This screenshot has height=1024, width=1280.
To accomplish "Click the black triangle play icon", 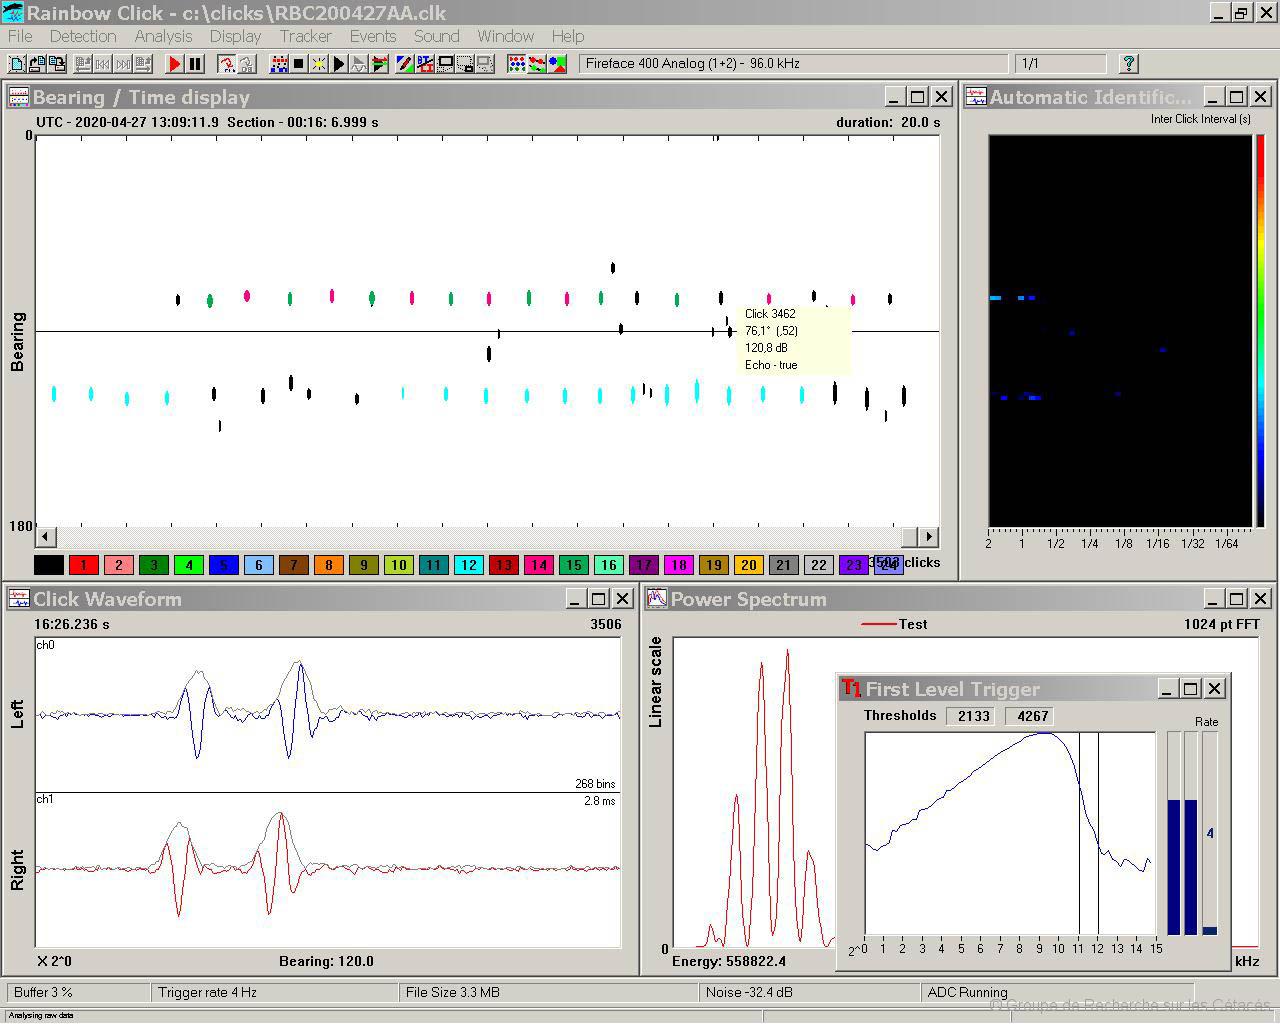I will tap(339, 64).
